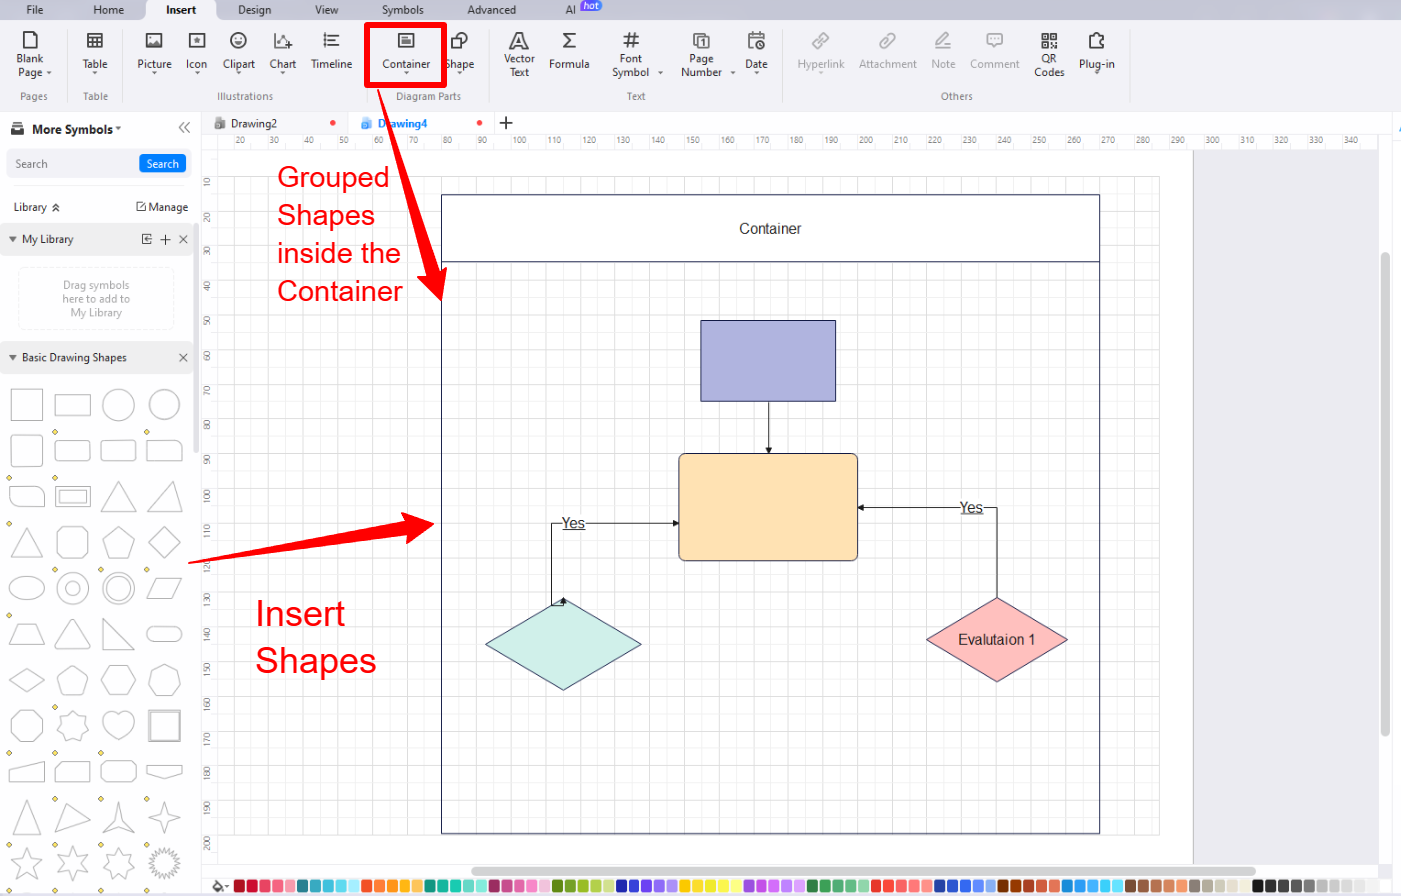The height and width of the screenshot is (896, 1401).
Task: Click the vertical canvas scrollbar
Action: pos(1385,494)
